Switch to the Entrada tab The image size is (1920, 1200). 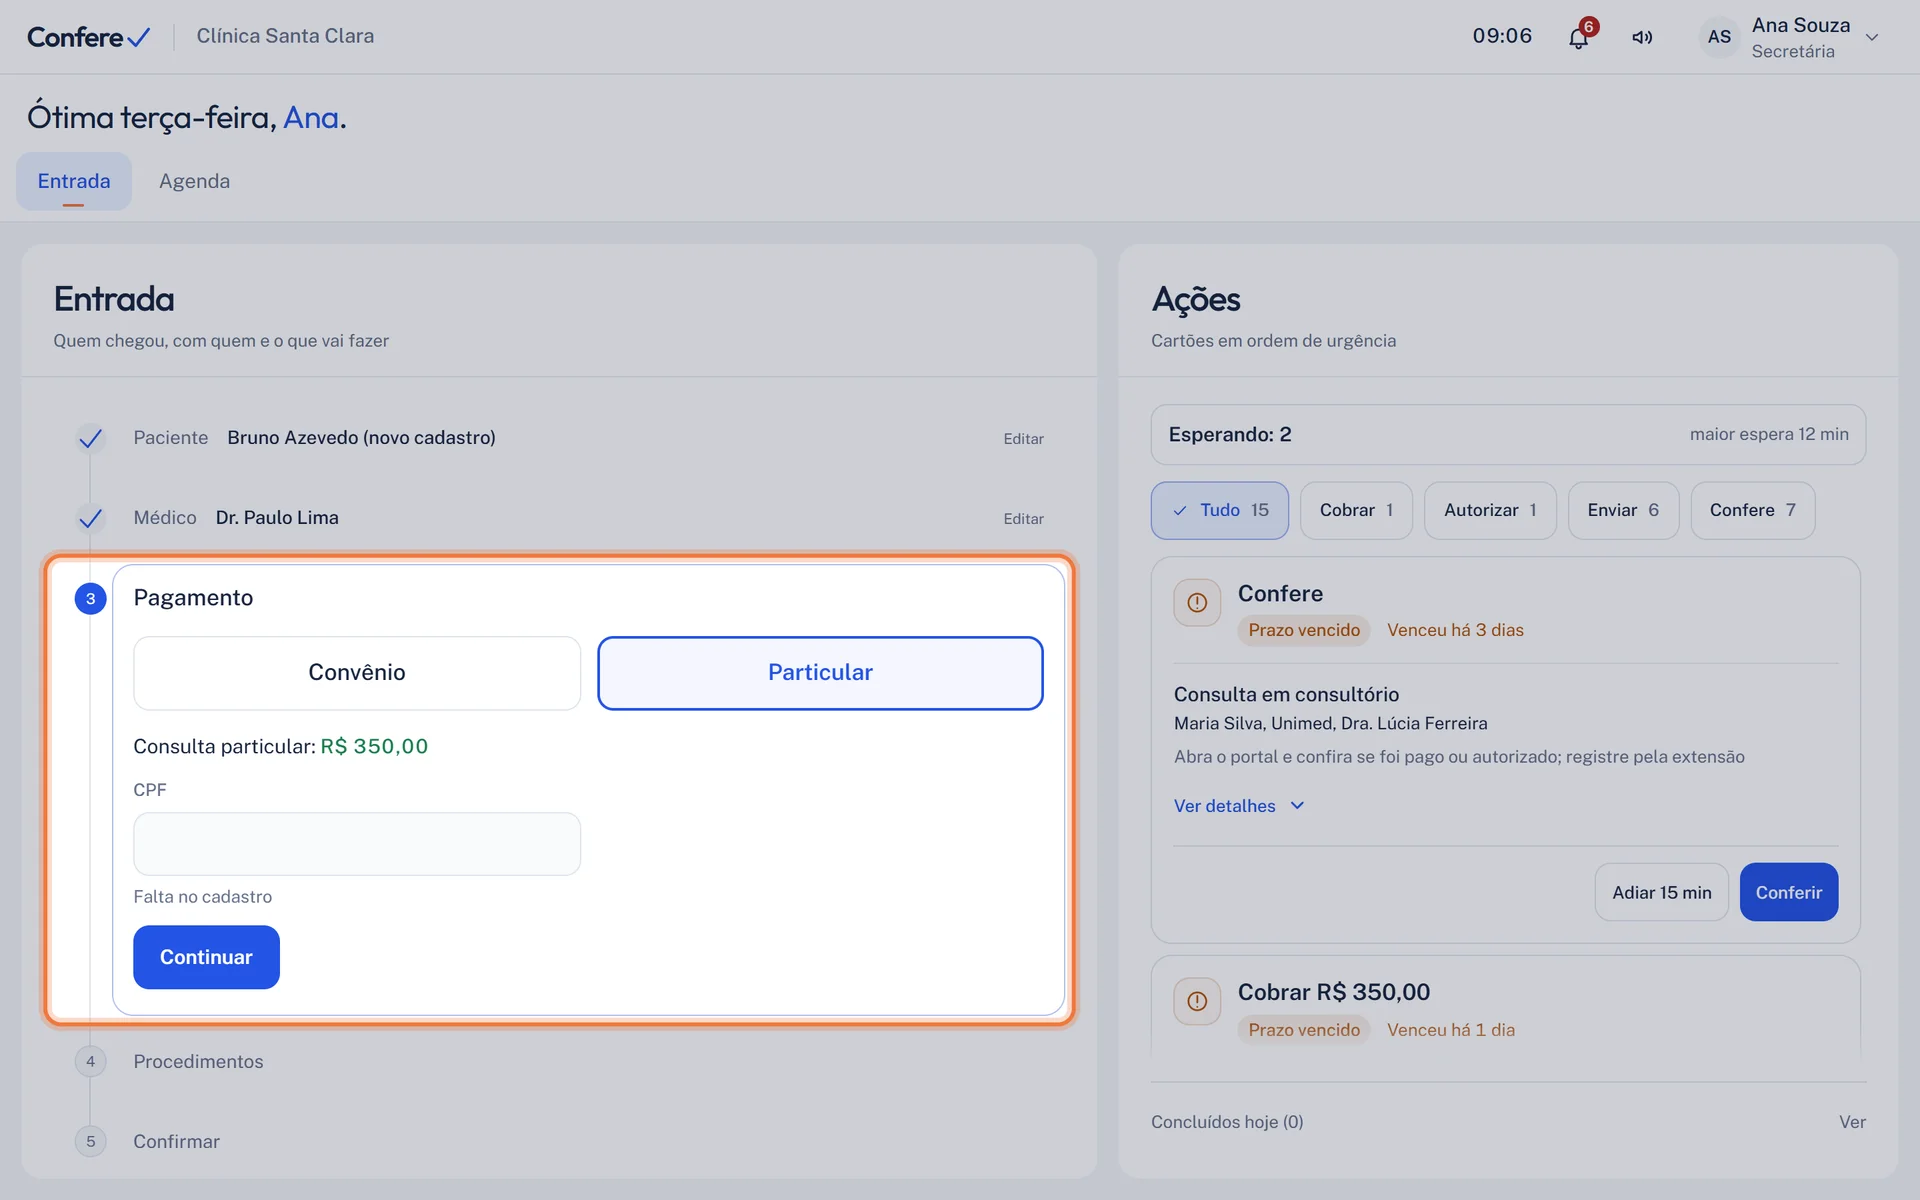pos(74,181)
